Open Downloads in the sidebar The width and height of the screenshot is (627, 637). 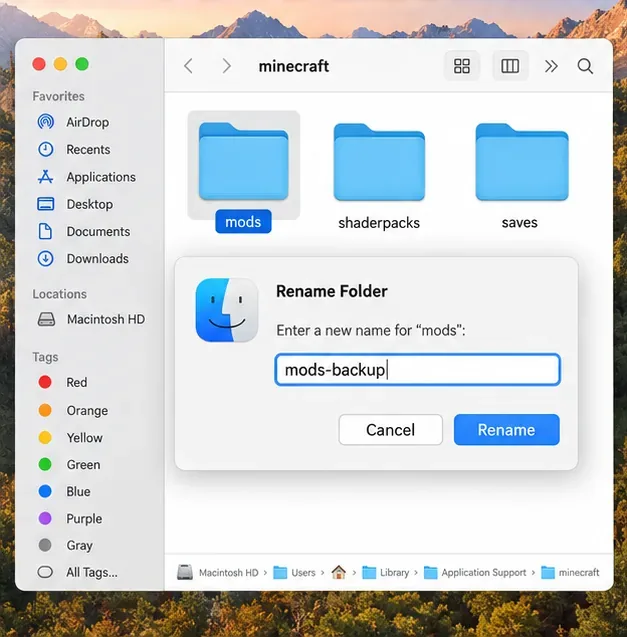pos(83,259)
